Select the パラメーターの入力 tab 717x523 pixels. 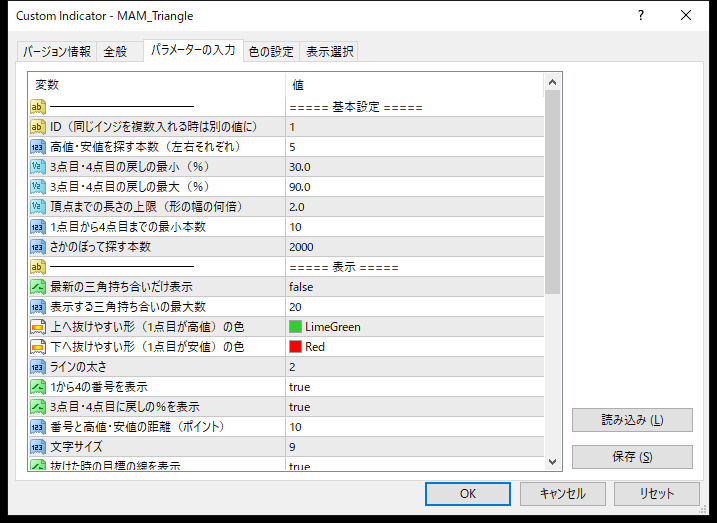point(193,50)
